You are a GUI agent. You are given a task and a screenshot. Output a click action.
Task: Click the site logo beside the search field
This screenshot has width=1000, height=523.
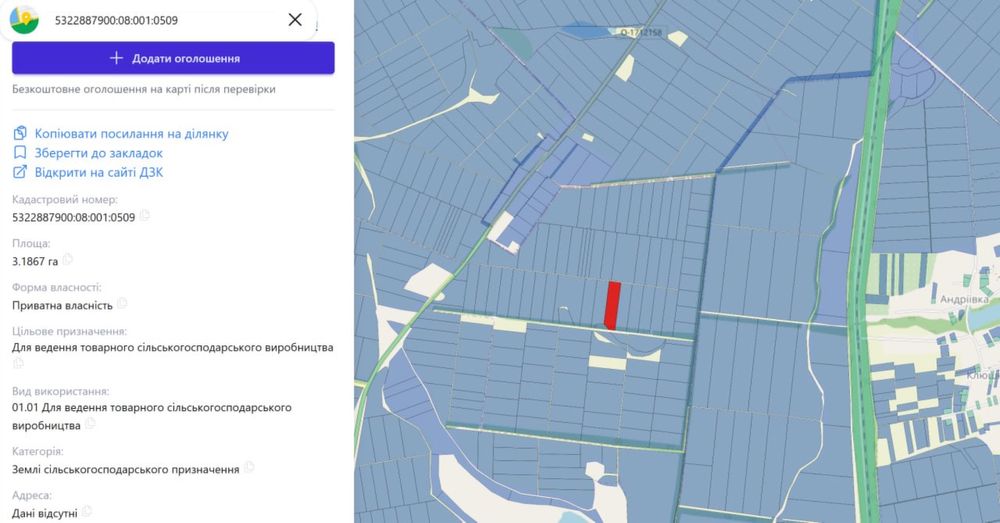(x=24, y=20)
